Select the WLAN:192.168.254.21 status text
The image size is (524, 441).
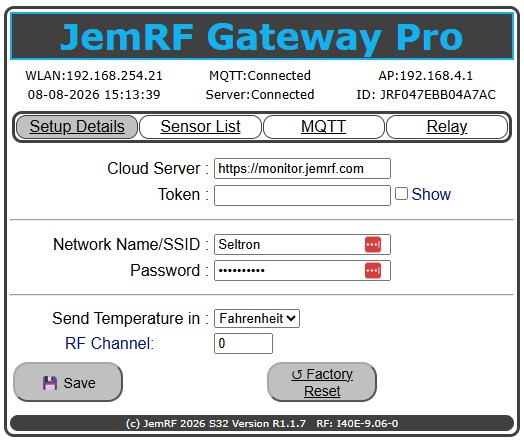point(94,76)
